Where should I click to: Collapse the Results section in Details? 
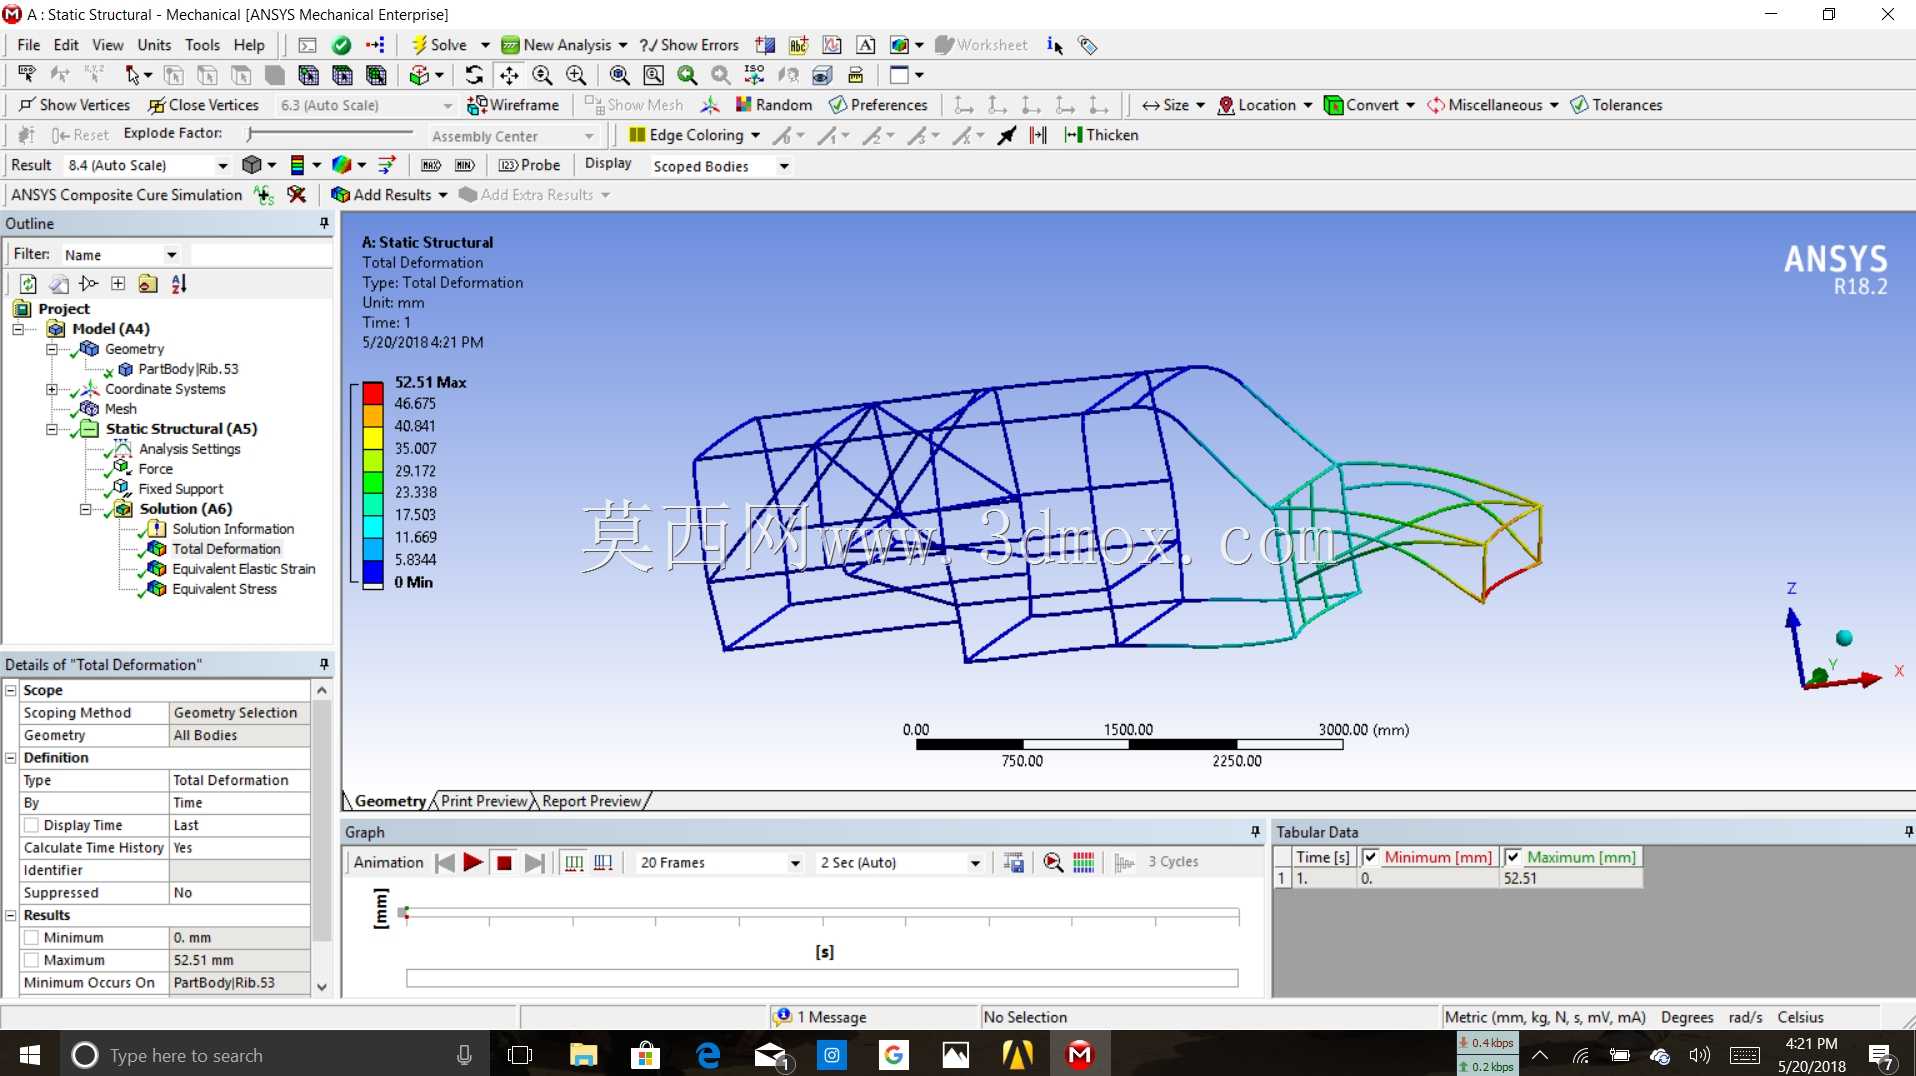pyautogui.click(x=11, y=915)
